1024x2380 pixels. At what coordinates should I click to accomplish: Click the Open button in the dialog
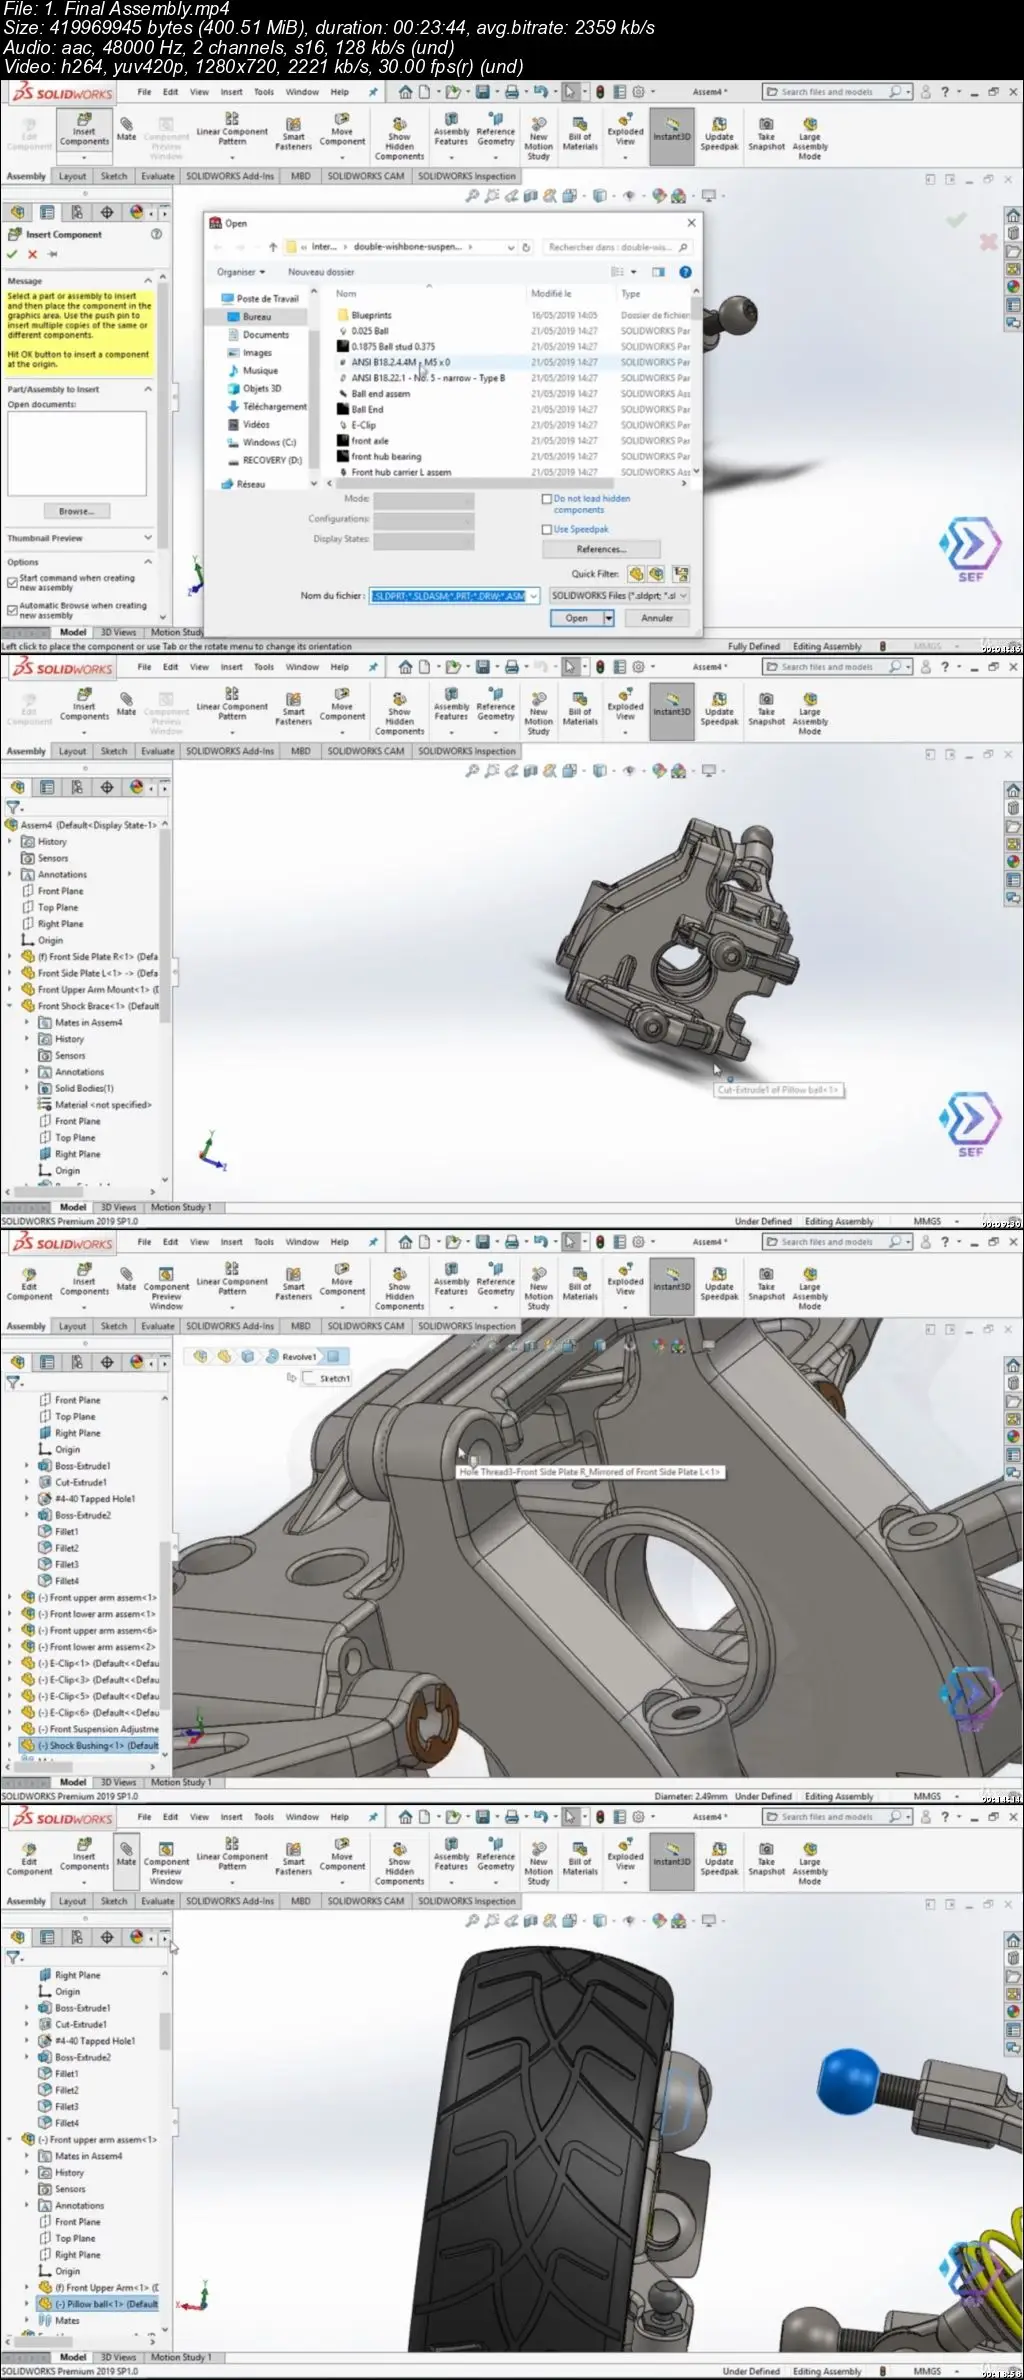coord(577,618)
